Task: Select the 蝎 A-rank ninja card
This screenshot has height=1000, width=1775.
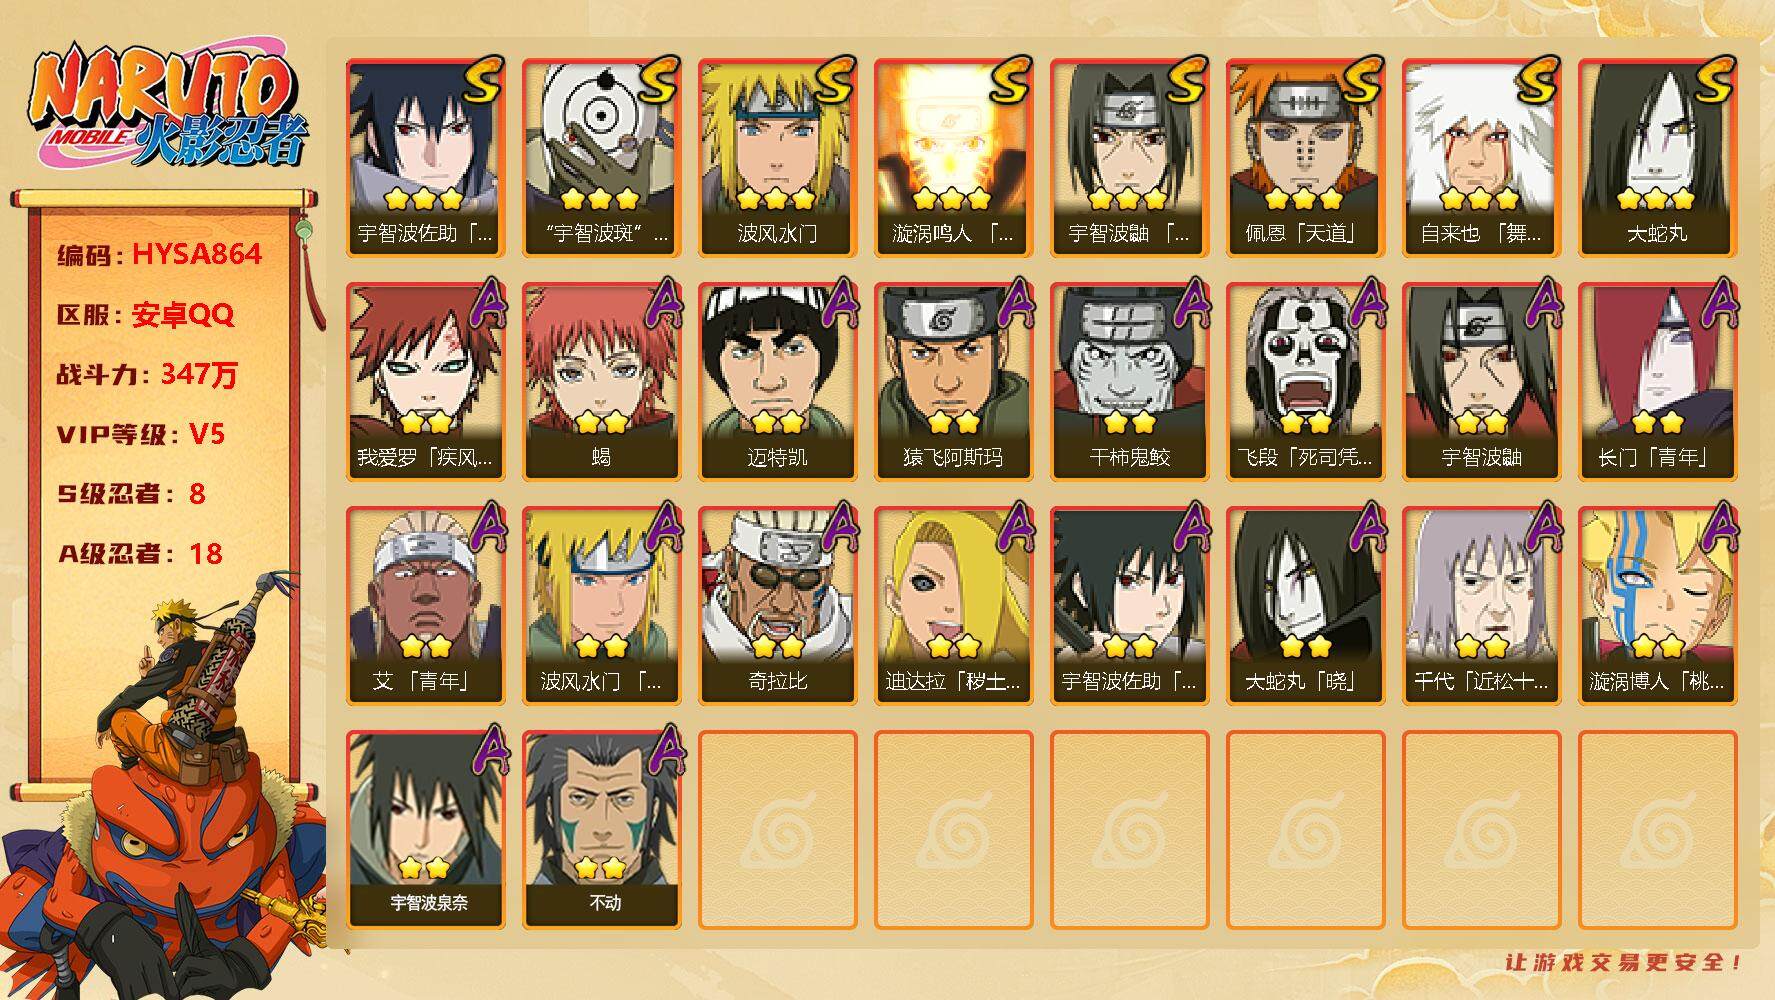Action: pyautogui.click(x=601, y=382)
